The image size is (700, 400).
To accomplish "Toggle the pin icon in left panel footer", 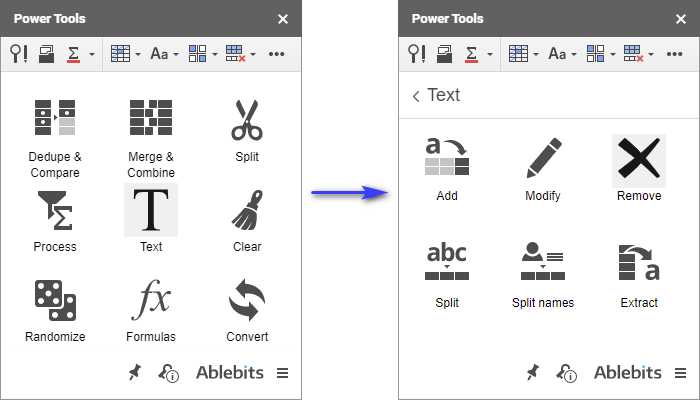I will (x=134, y=372).
